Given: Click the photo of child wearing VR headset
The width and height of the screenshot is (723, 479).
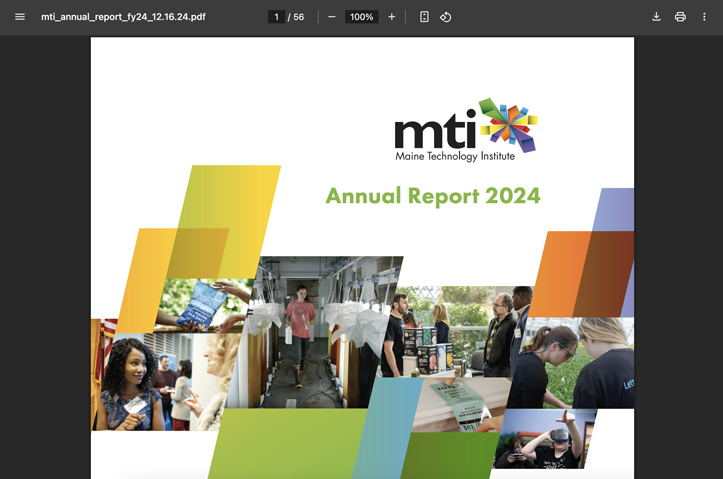Looking at the screenshot, I should click(544, 438).
